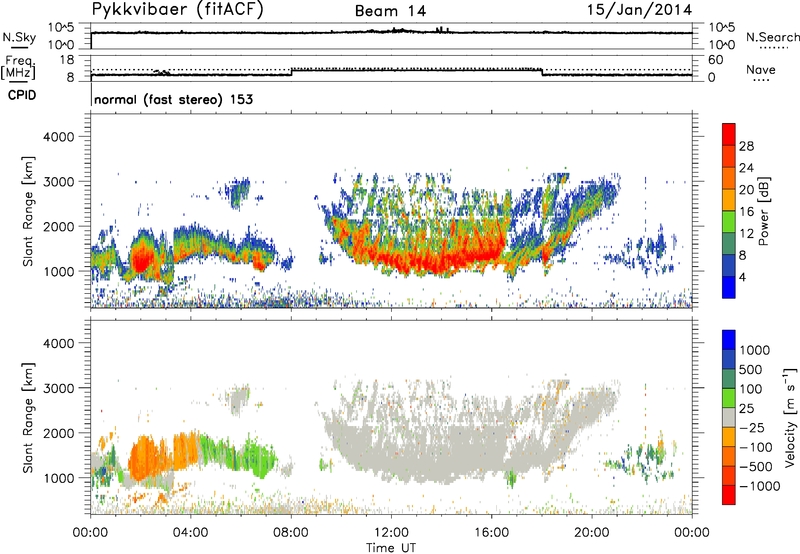
Task: Click the '100' value on Velocity colorbar
Action: point(751,389)
